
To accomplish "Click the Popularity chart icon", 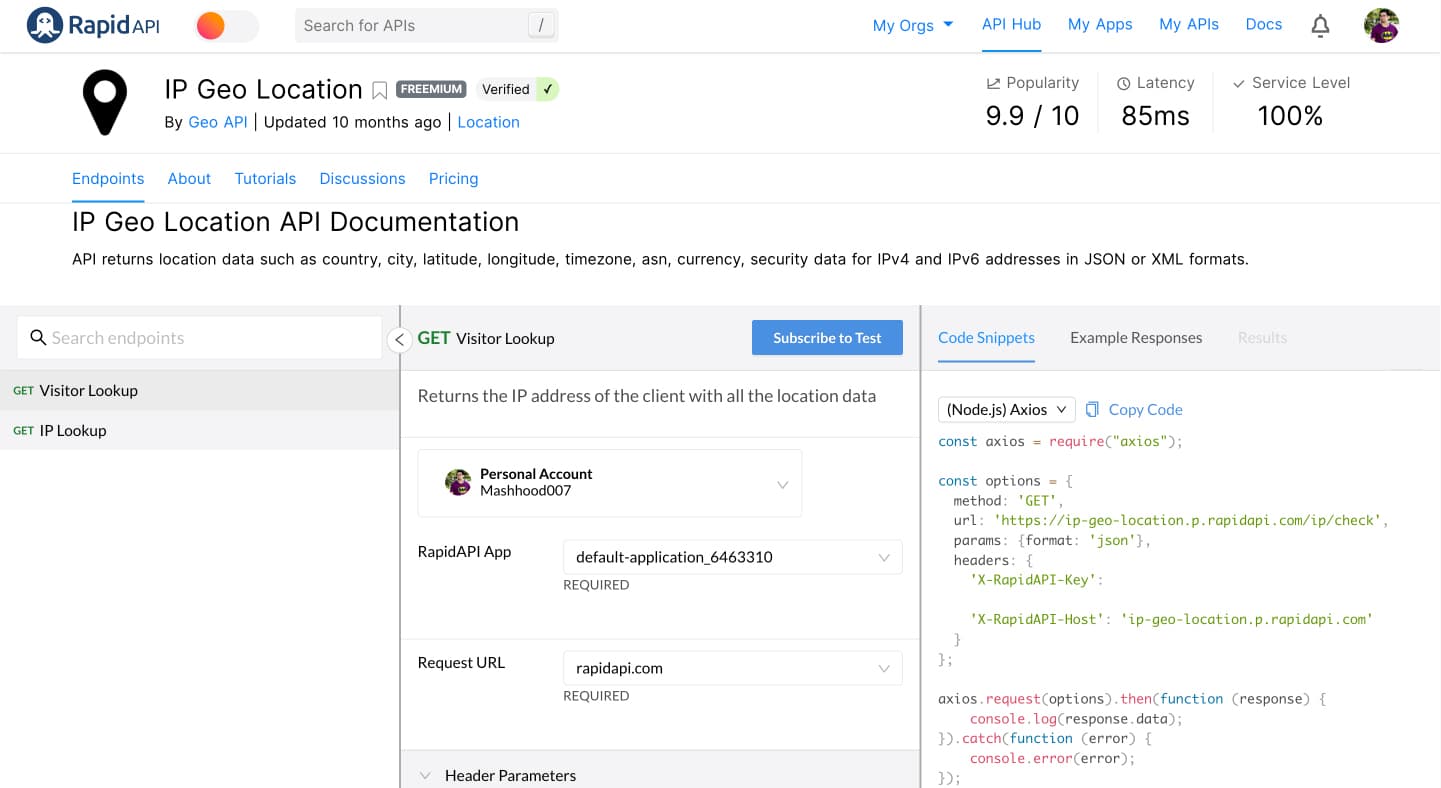I will tap(993, 83).
